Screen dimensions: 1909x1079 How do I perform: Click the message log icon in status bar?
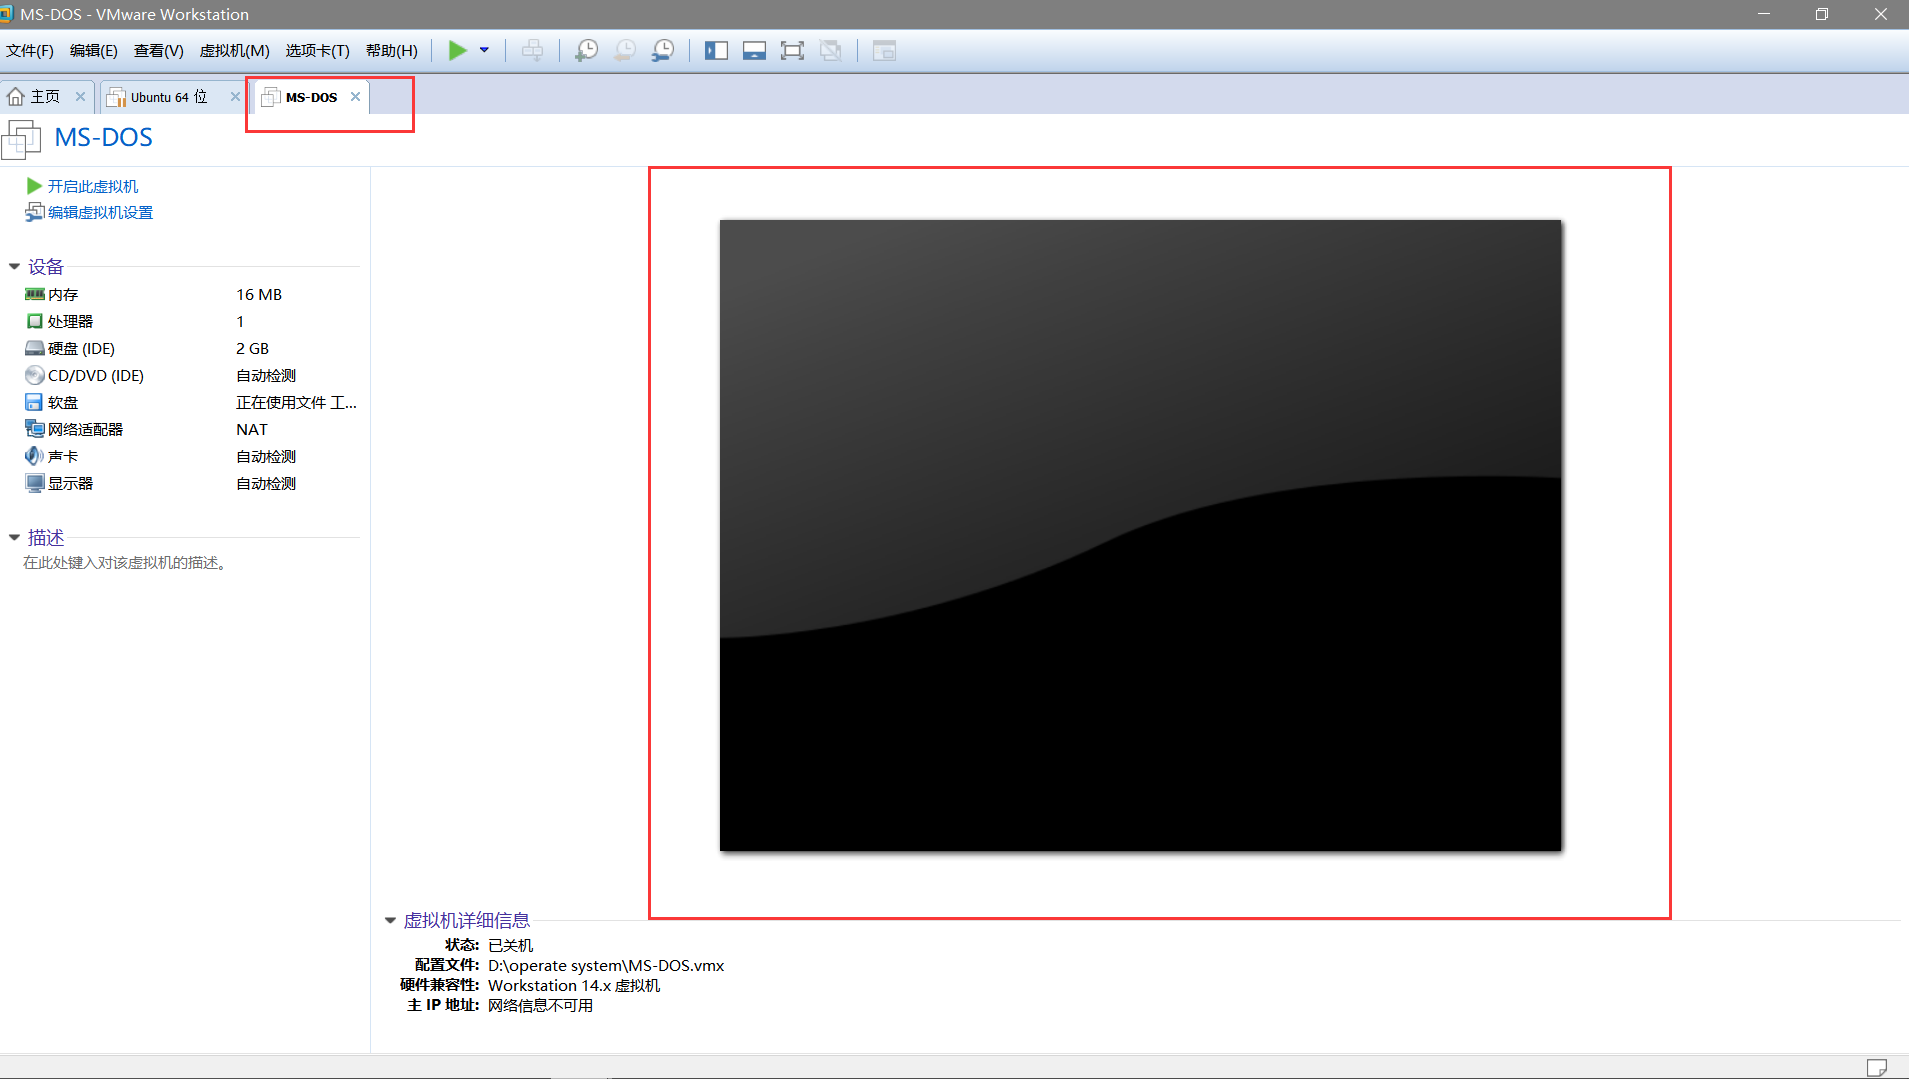click(1876, 1067)
